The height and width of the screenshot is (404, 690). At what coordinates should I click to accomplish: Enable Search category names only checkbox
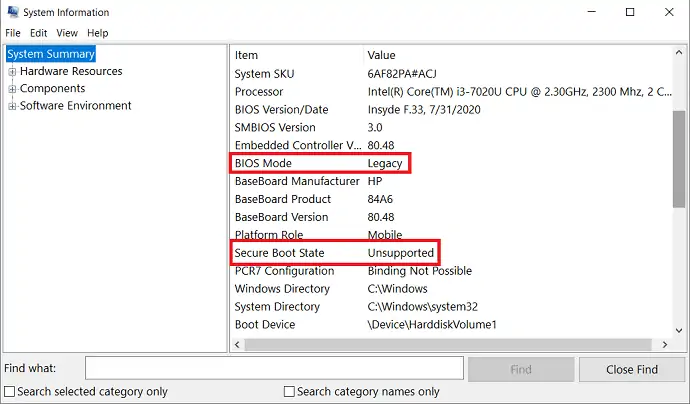point(289,391)
